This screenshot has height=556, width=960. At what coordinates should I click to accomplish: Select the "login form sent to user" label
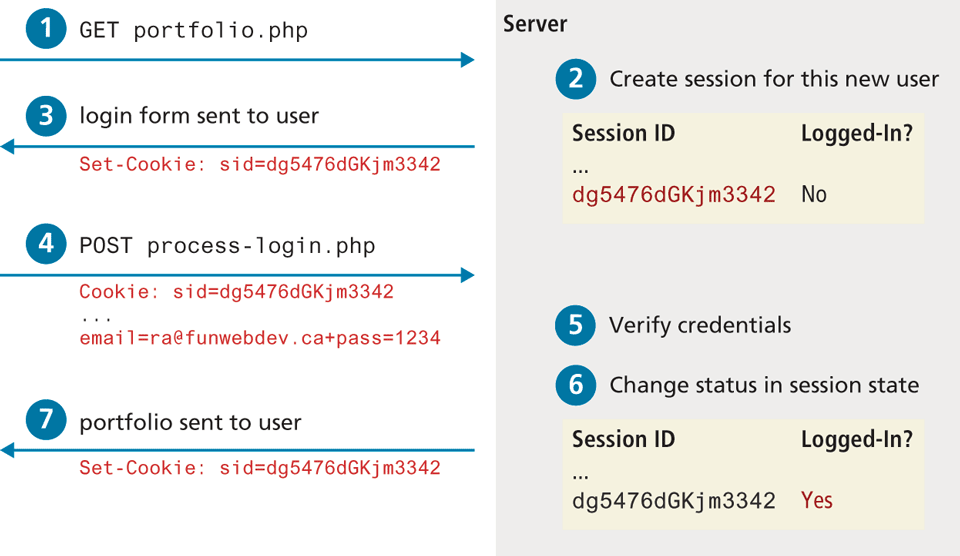click(x=199, y=116)
